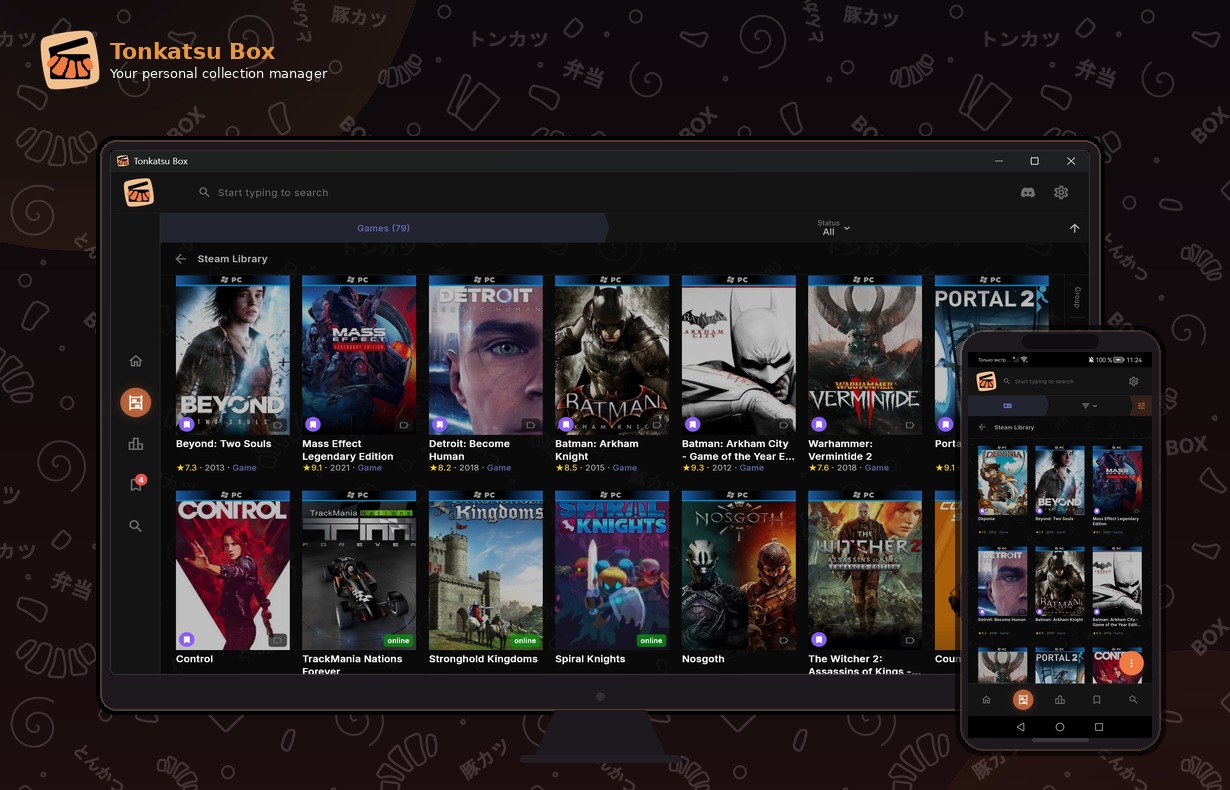
Task: Tap Home in phone bottom navigation
Action: pyautogui.click(x=986, y=700)
